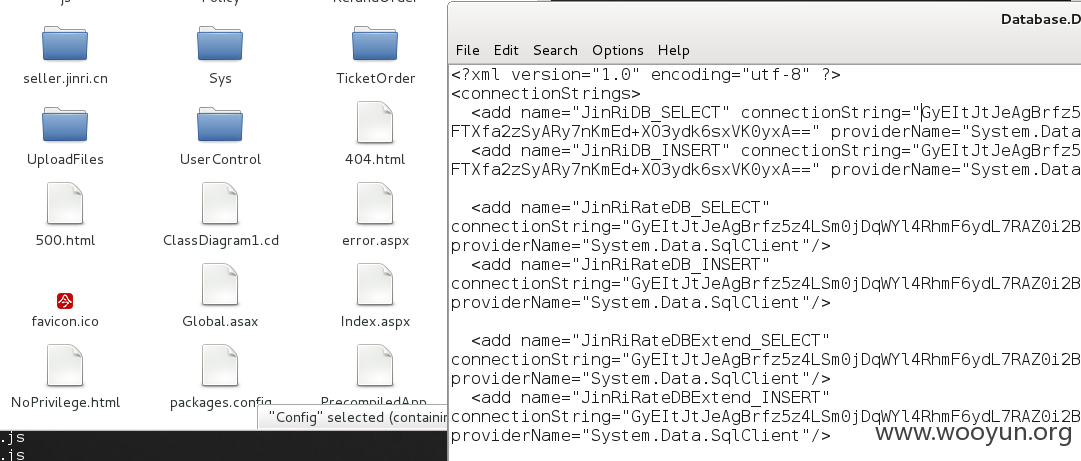Open the Edit menu in text editor
The image size is (1081, 461).
click(506, 50)
